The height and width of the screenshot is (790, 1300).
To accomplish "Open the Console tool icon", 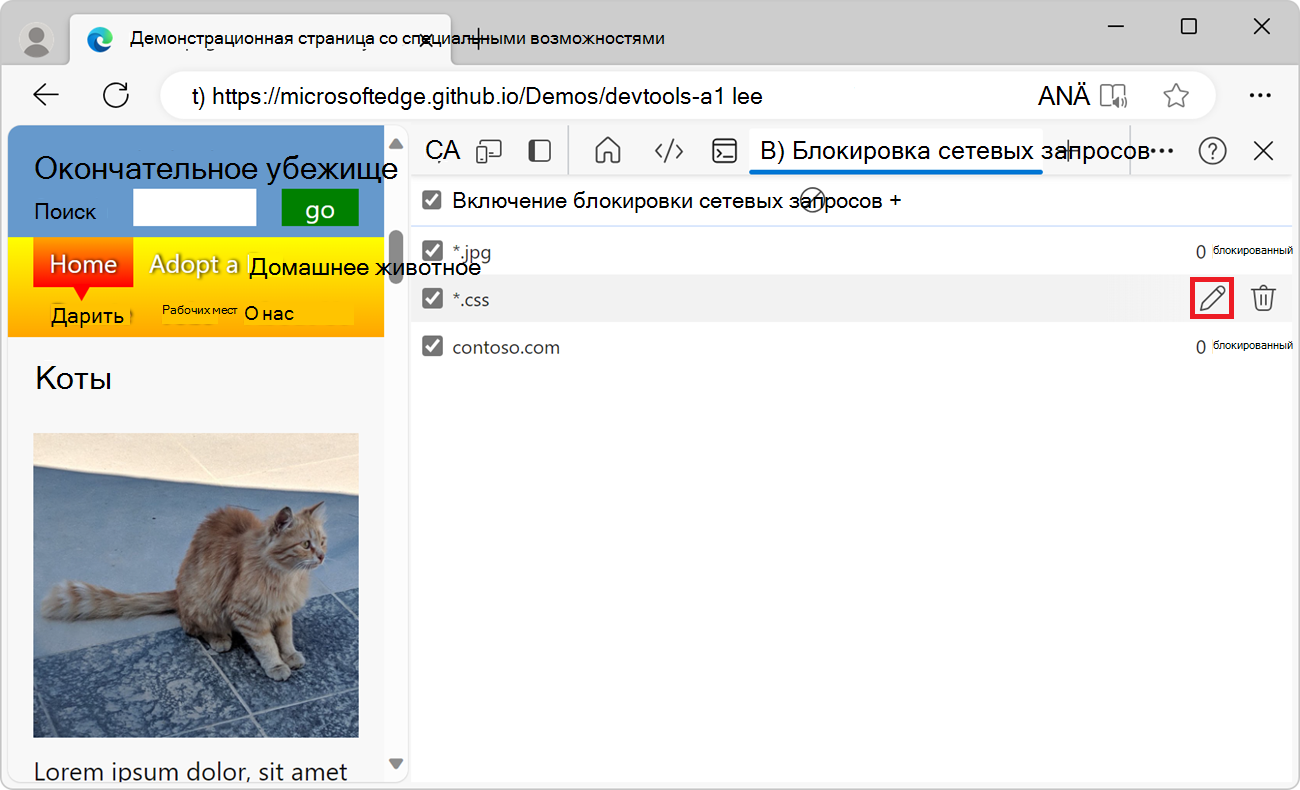I will [x=724, y=151].
